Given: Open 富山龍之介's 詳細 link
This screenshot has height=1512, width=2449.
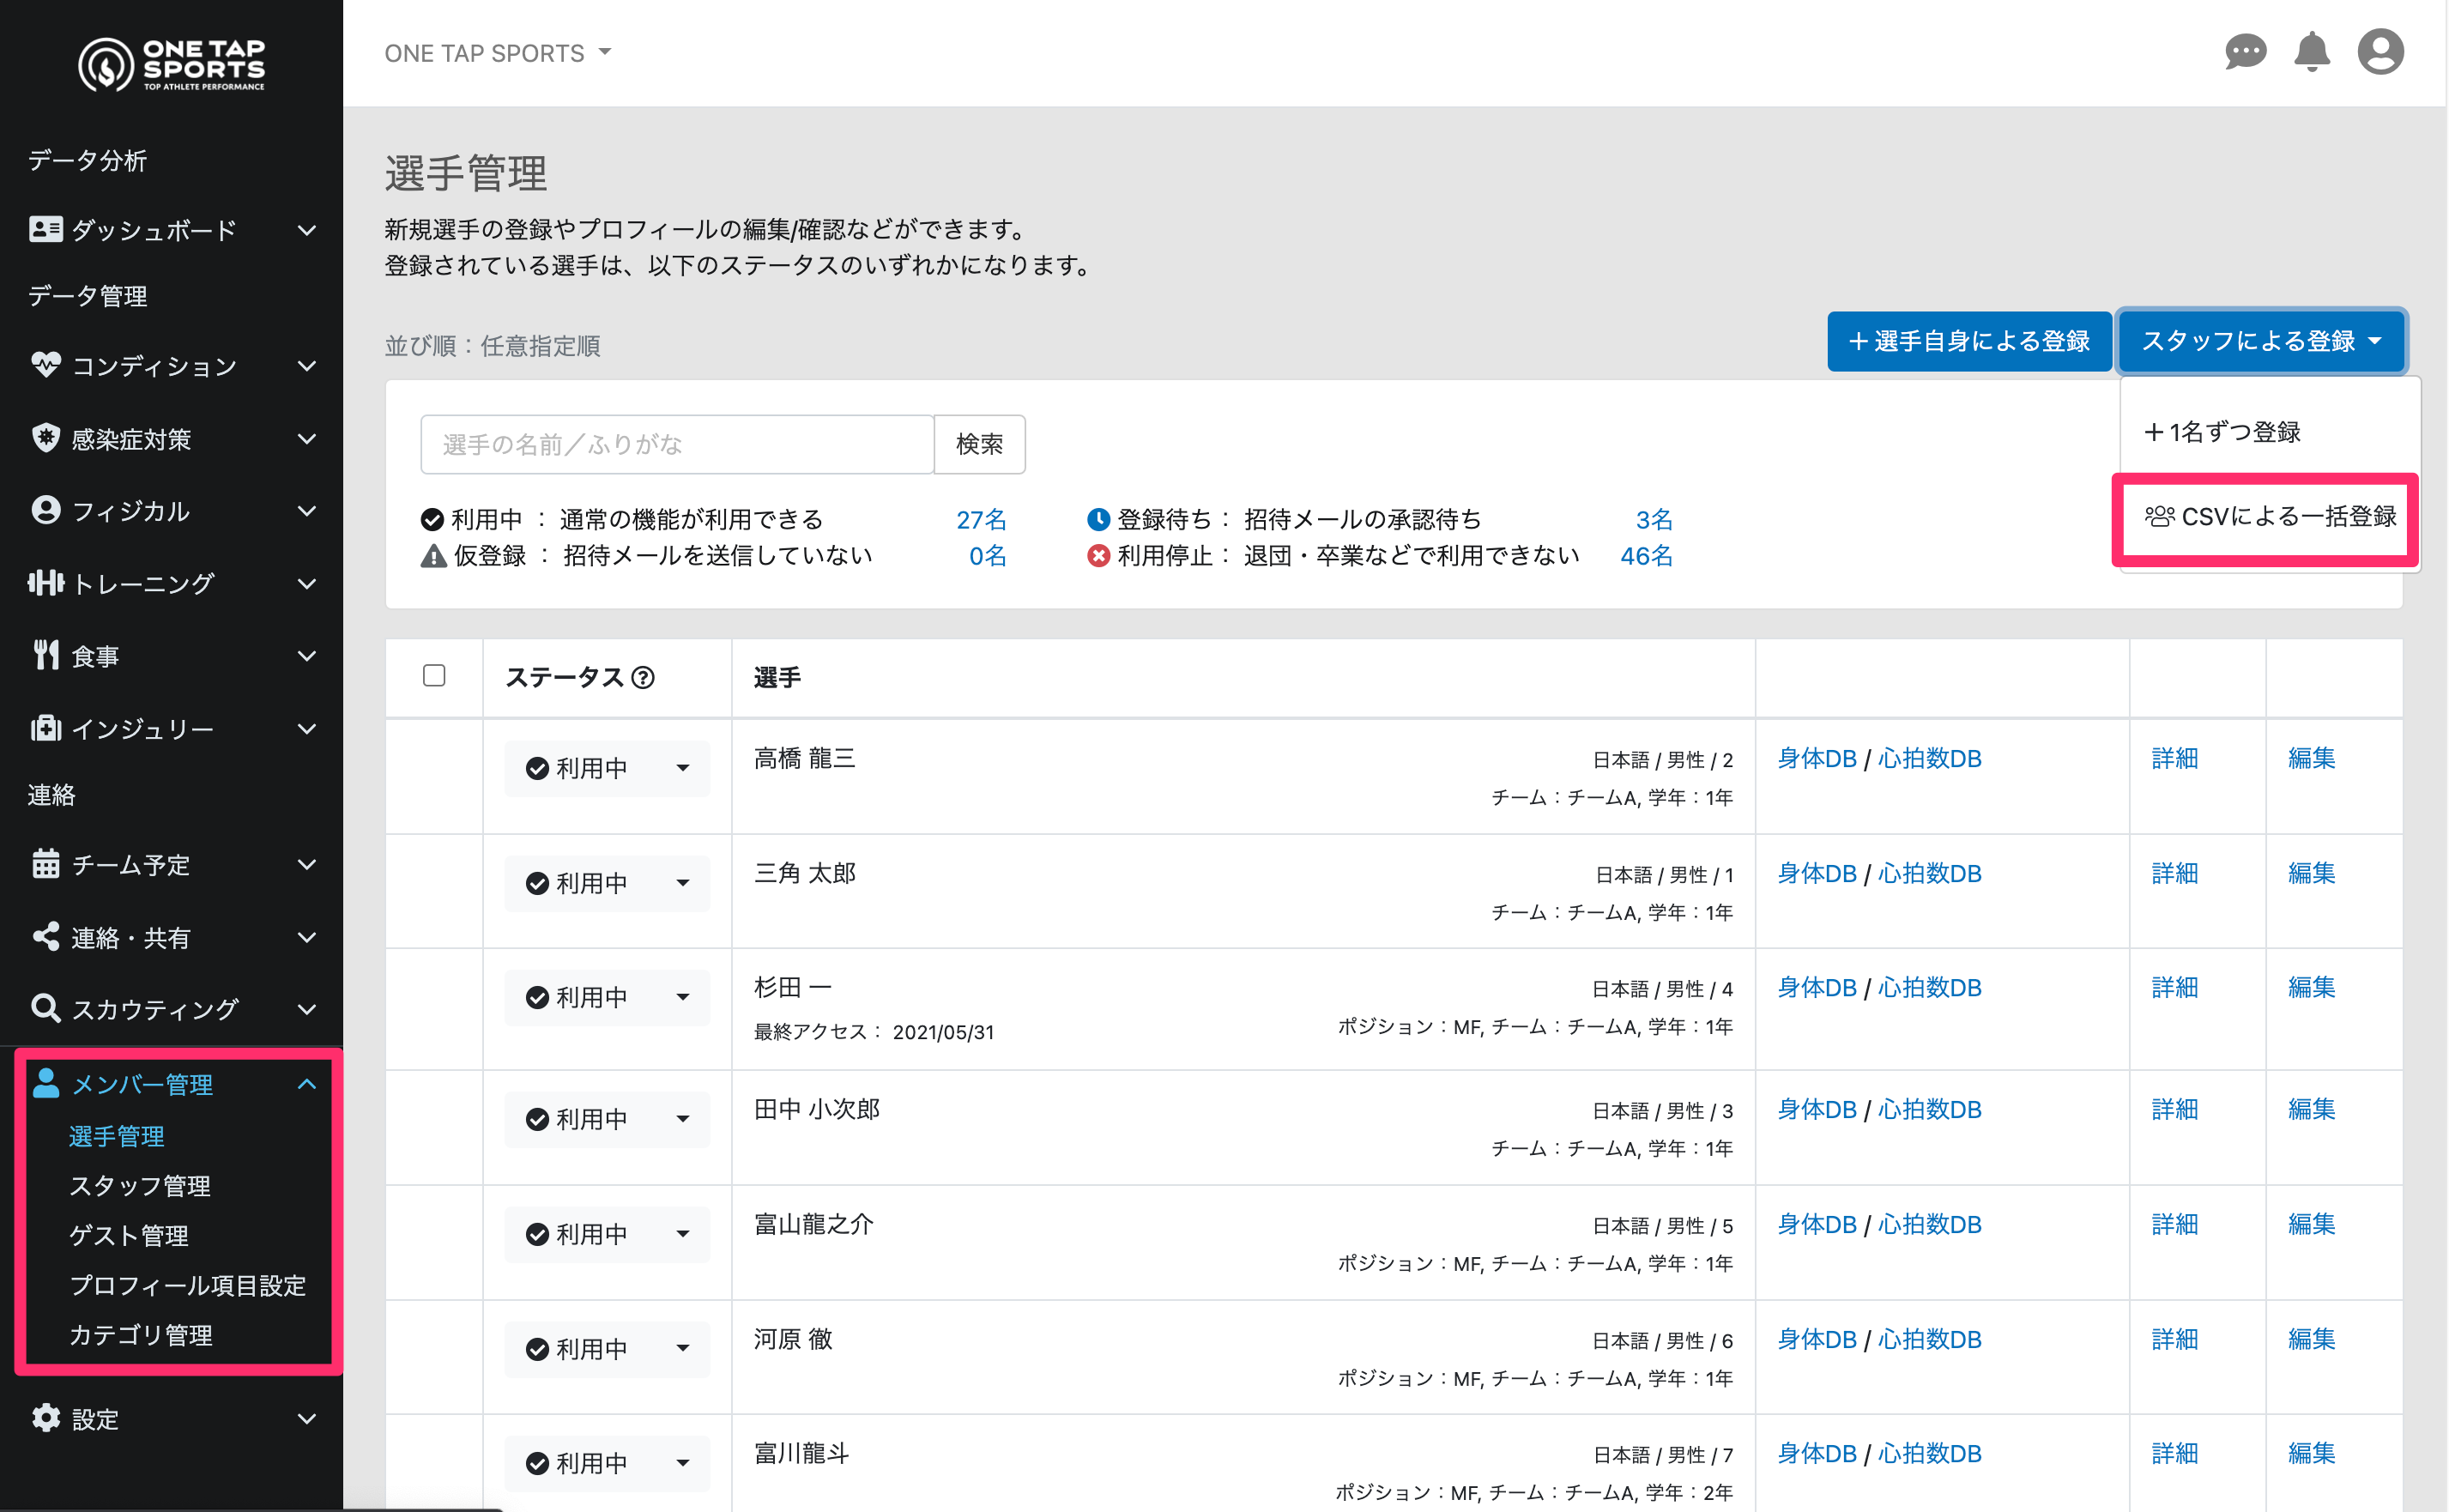Looking at the screenshot, I should [x=2175, y=1225].
